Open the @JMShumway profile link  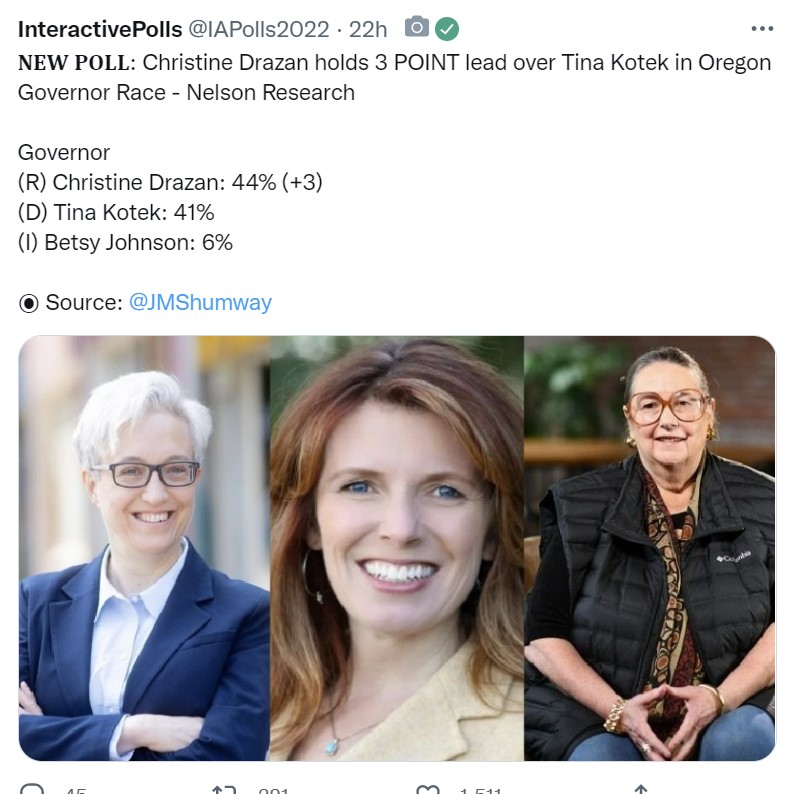200,302
